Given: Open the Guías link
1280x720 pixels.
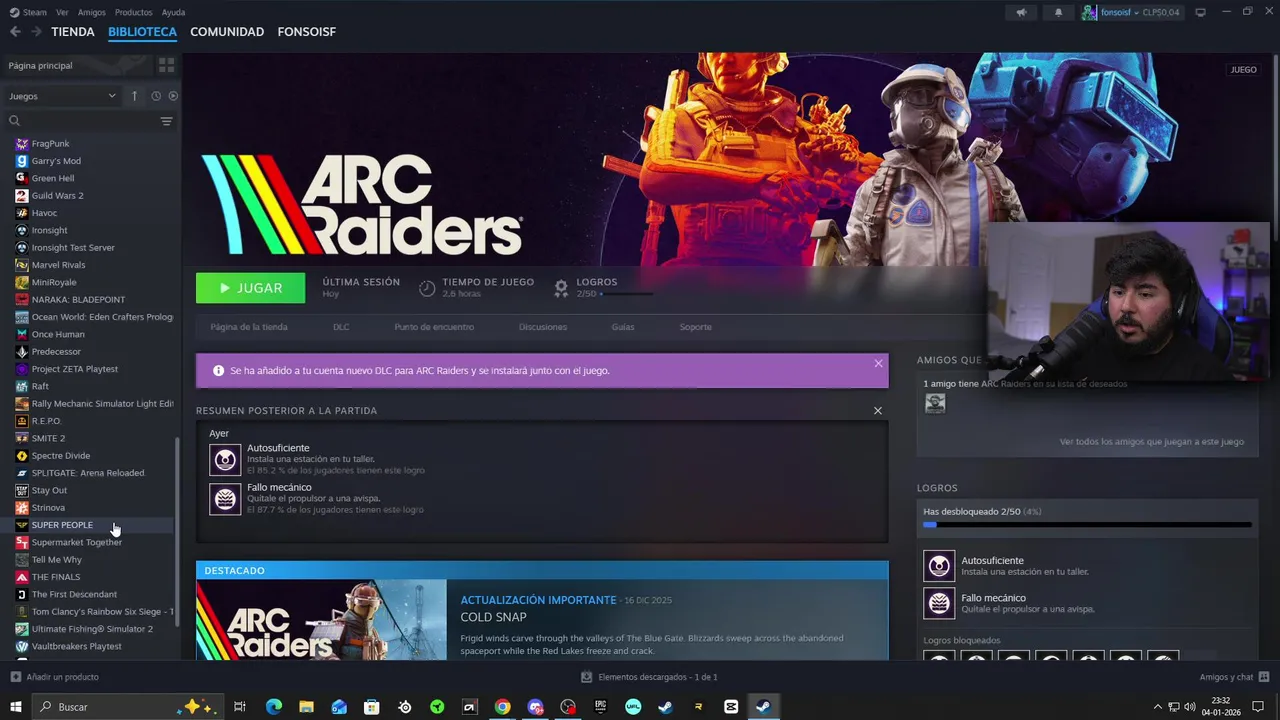Looking at the screenshot, I should 623,327.
